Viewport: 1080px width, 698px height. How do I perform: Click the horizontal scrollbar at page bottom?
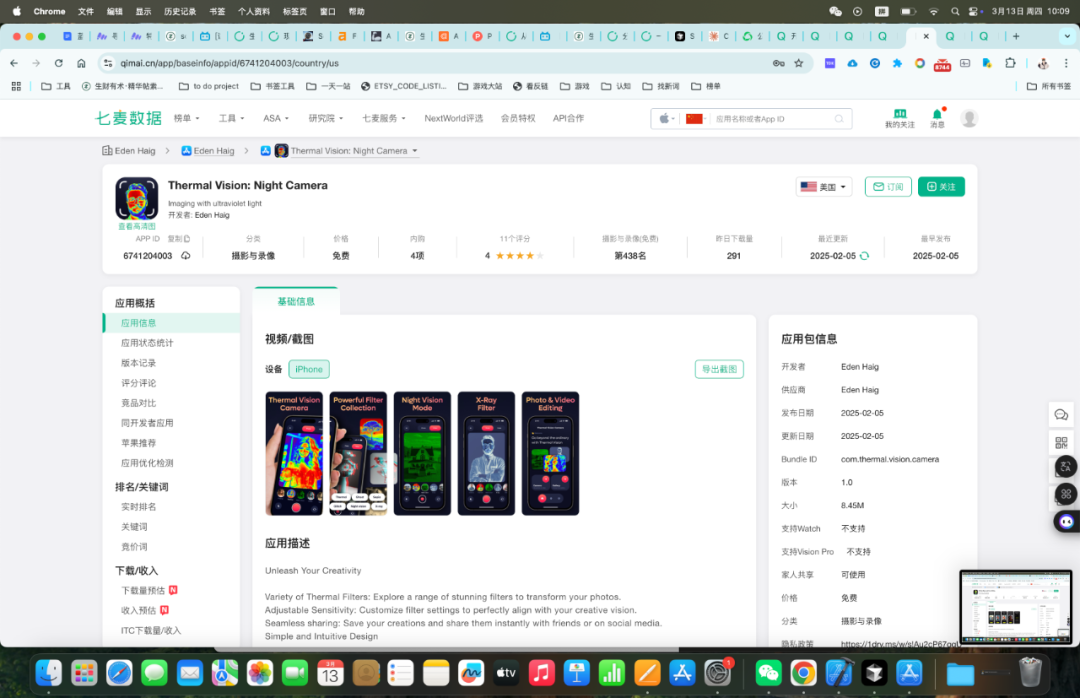click(446, 649)
